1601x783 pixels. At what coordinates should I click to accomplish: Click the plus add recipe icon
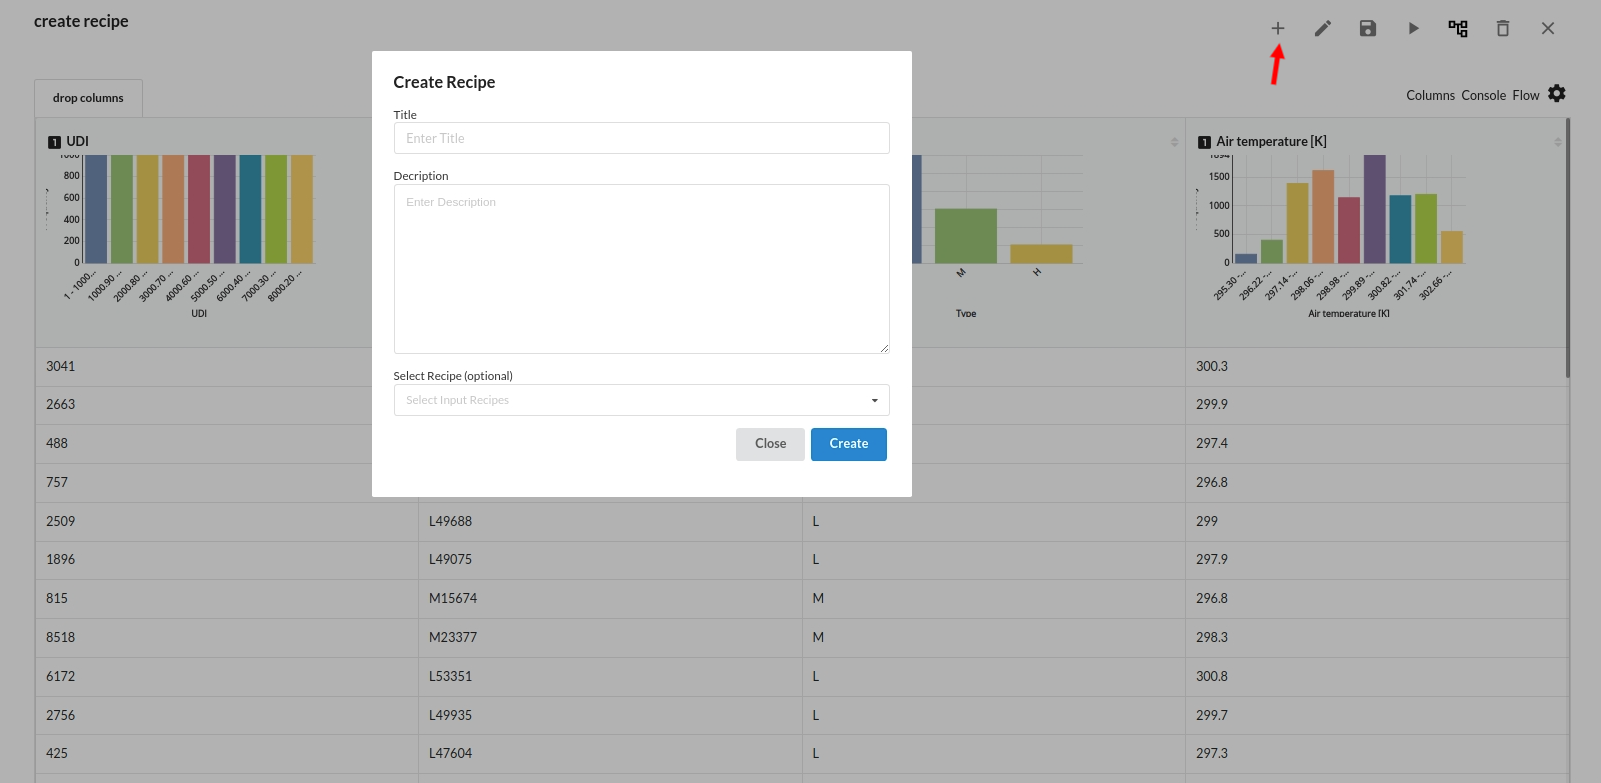tap(1277, 28)
